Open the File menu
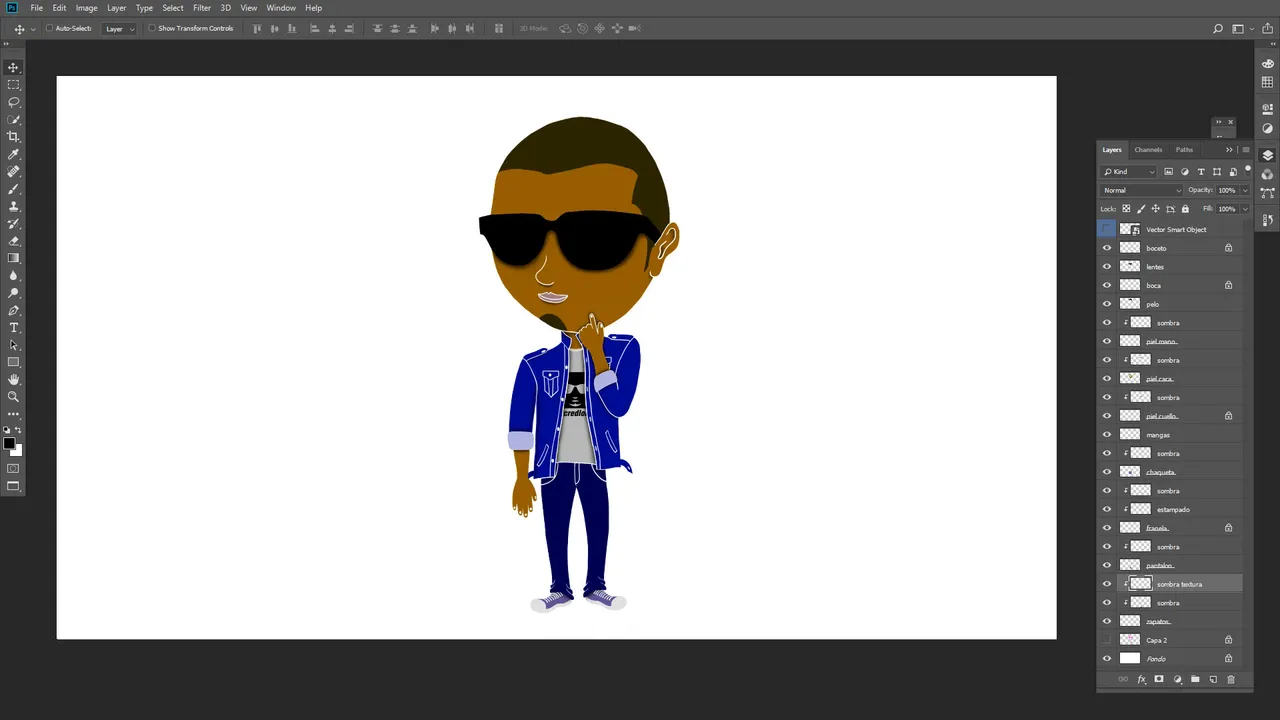 pyautogui.click(x=37, y=8)
